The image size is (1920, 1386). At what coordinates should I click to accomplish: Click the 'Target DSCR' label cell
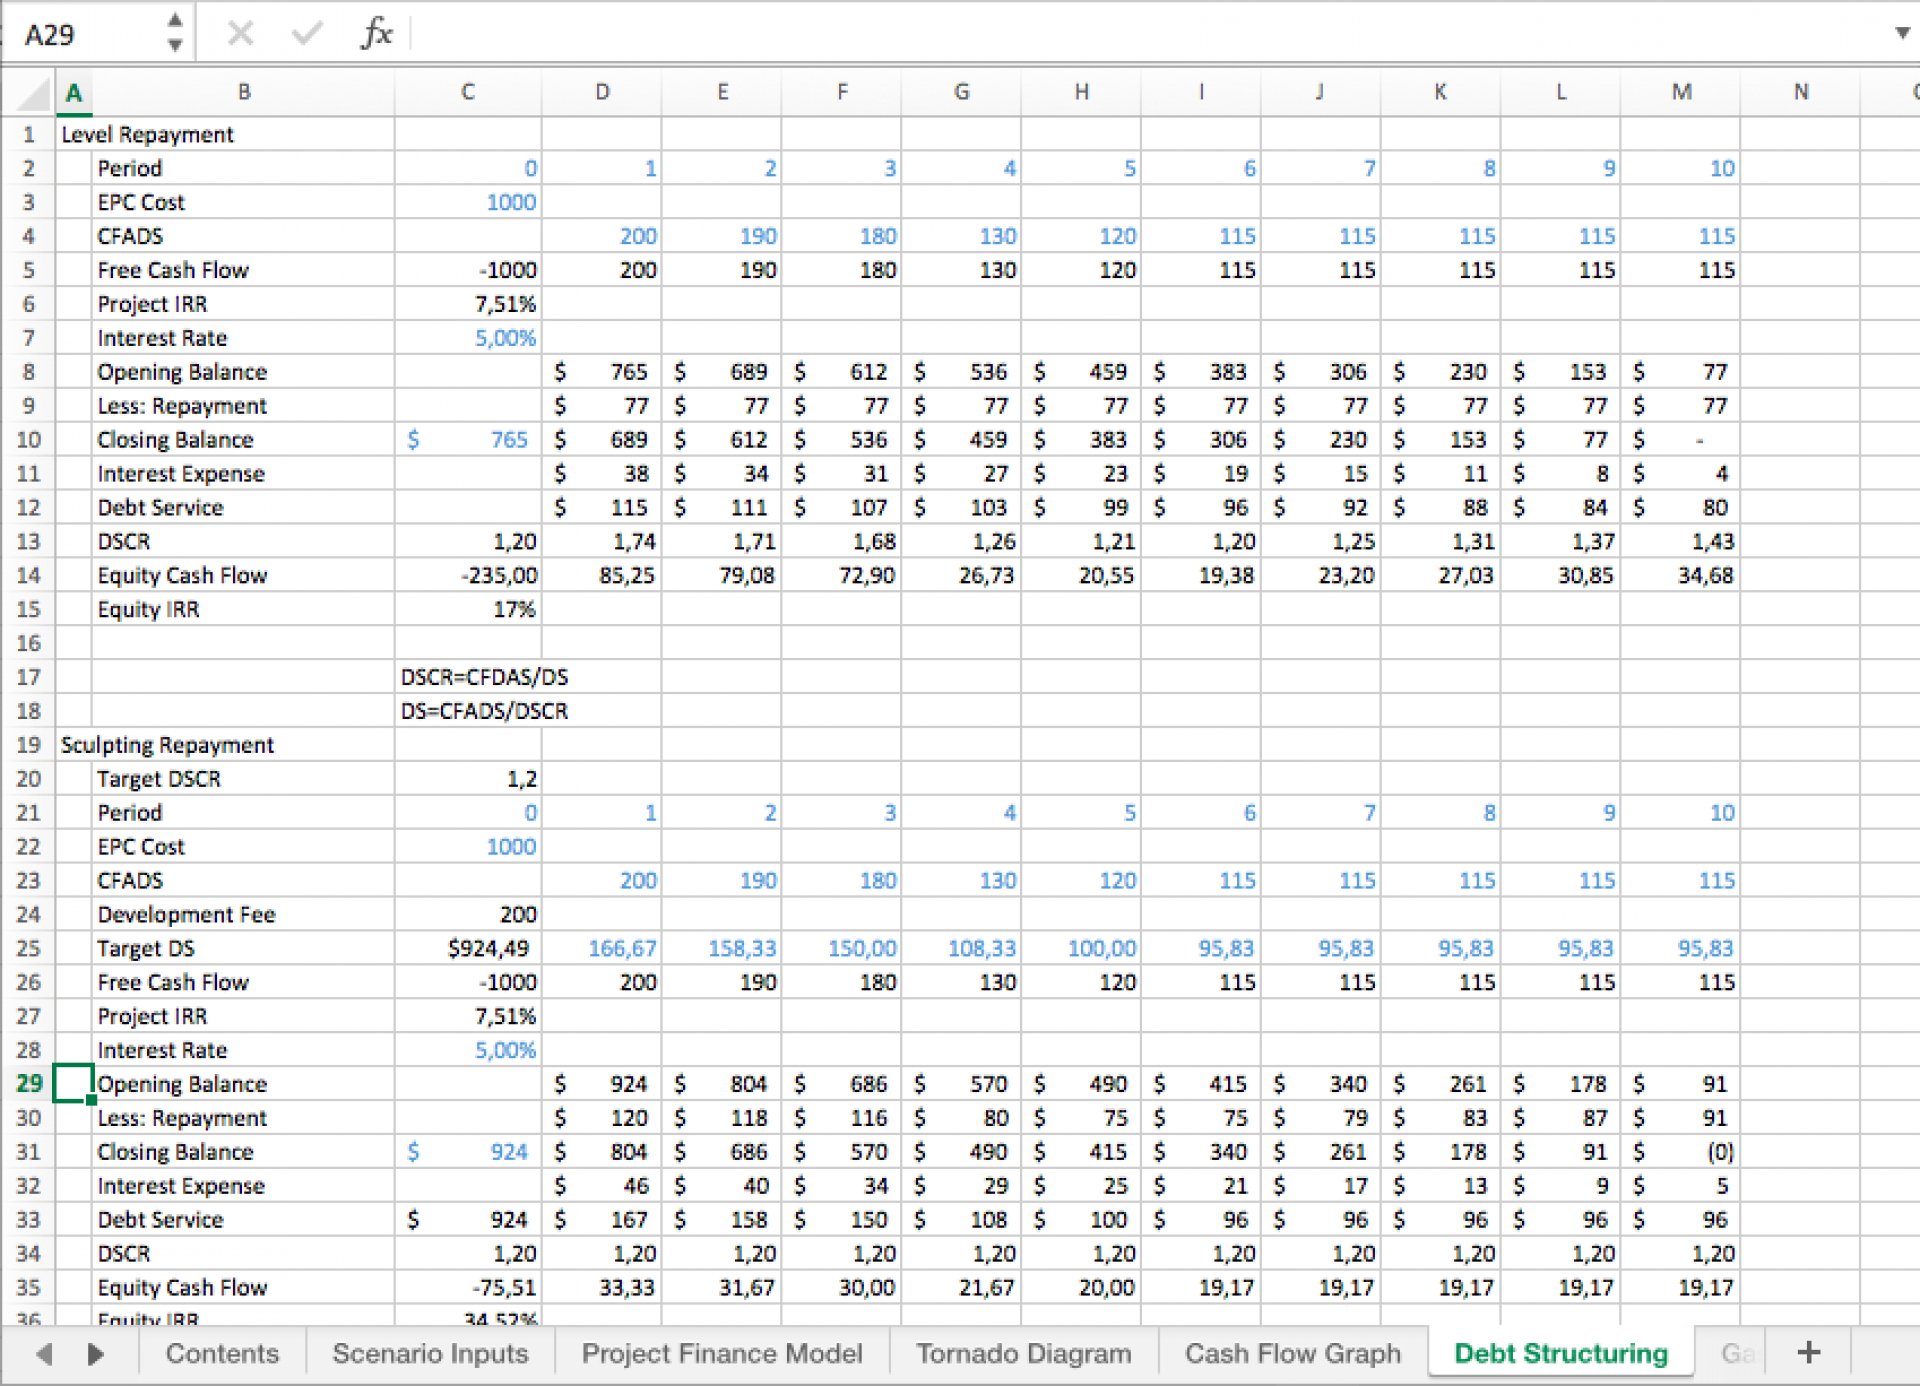243,779
